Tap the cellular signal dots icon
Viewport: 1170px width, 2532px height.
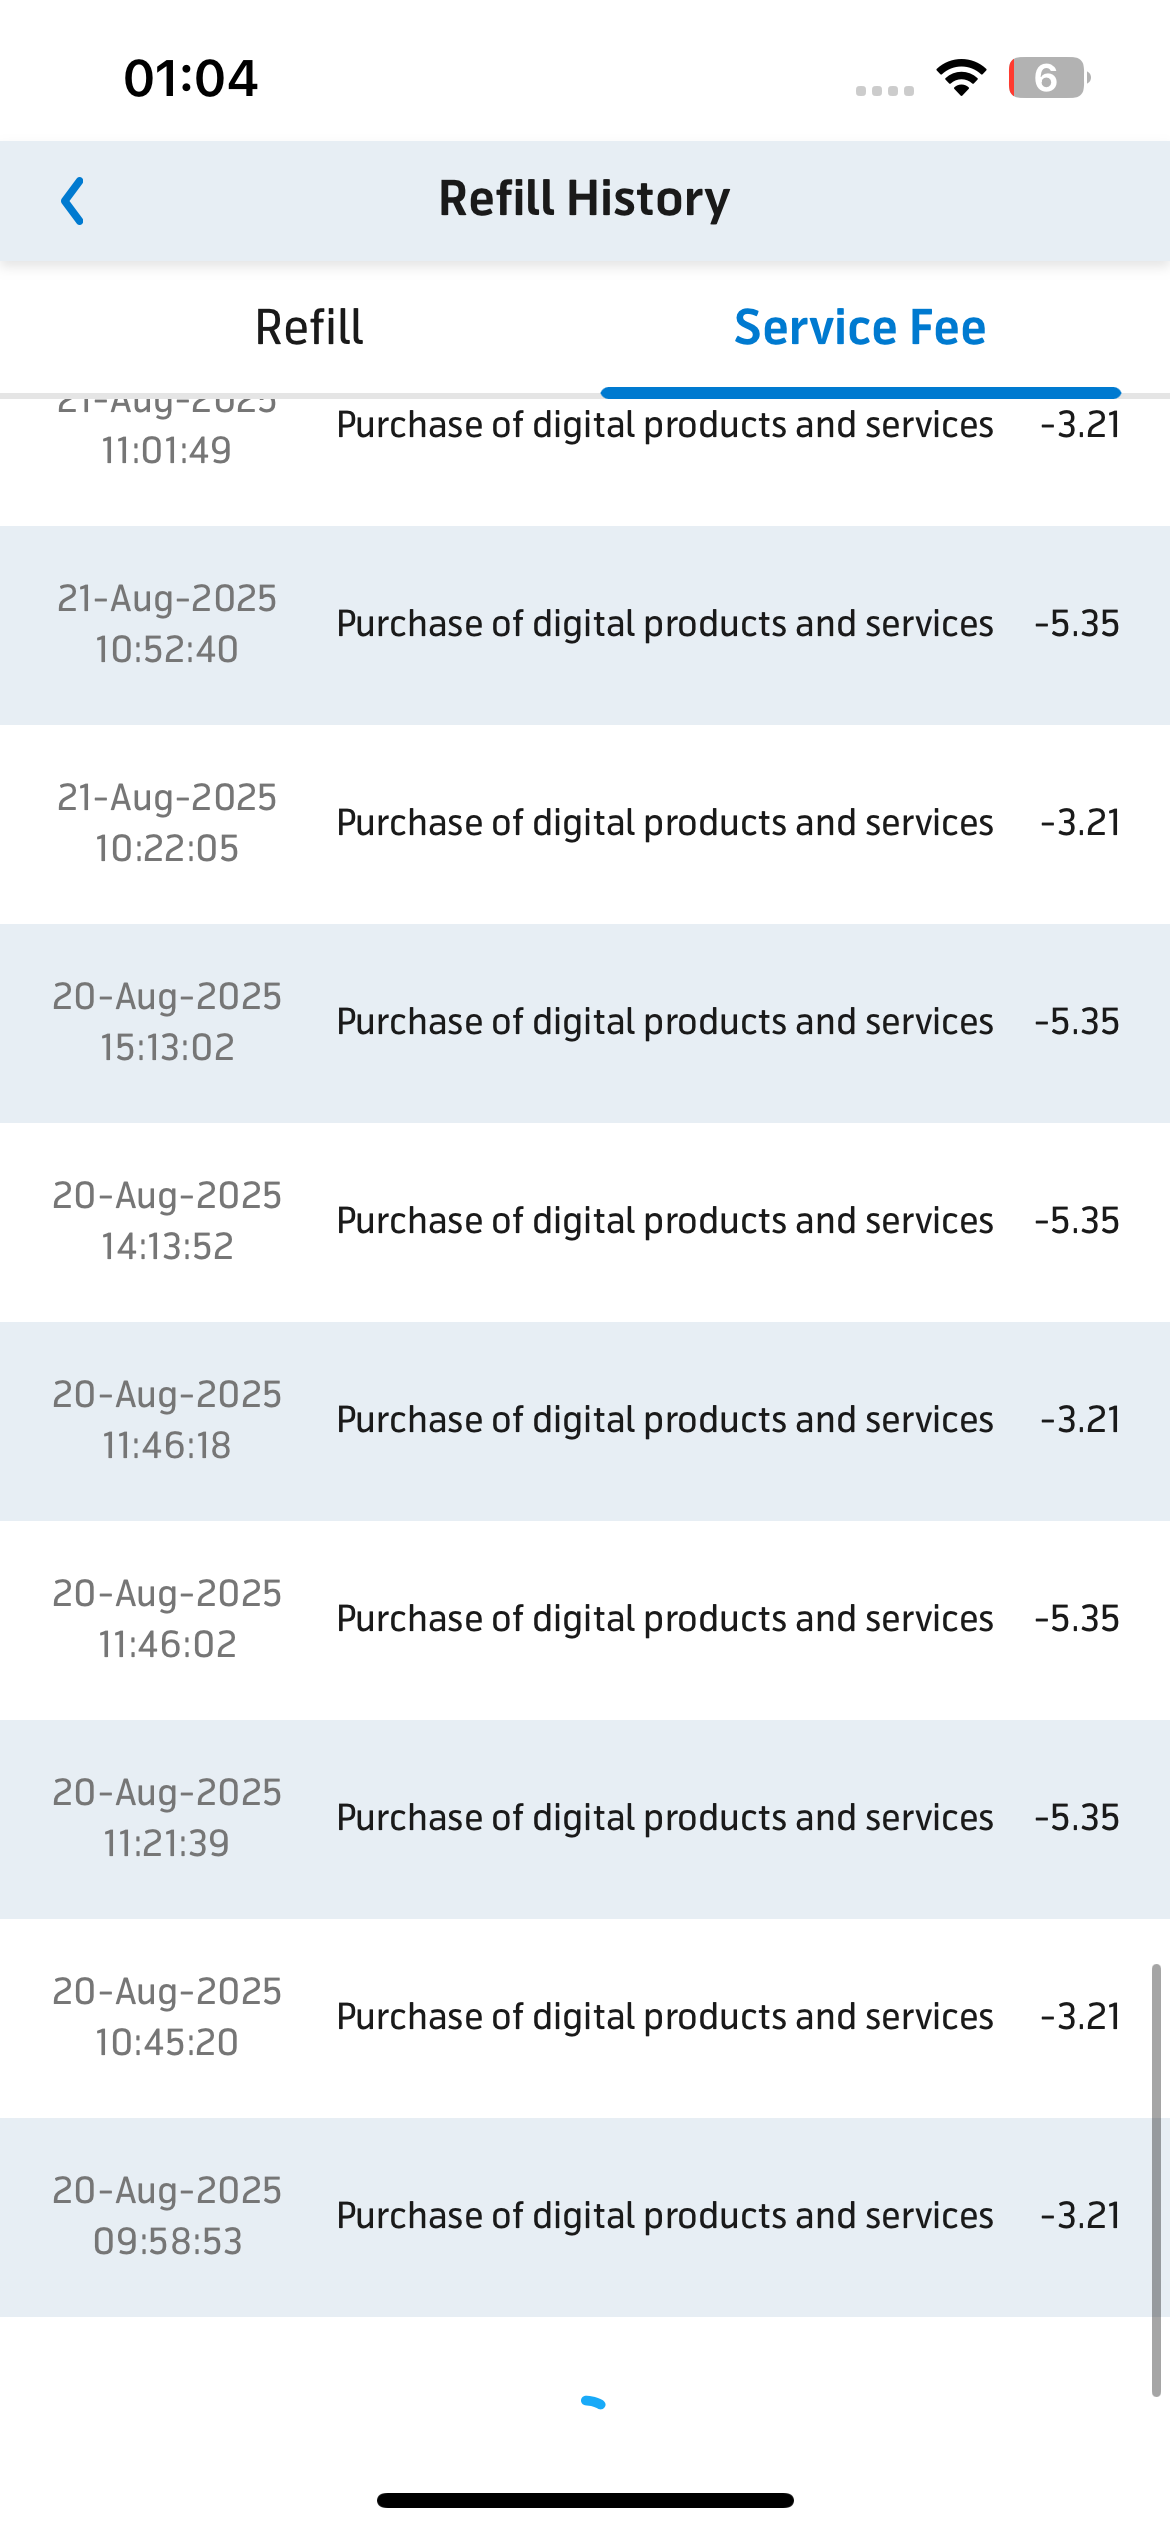click(885, 91)
